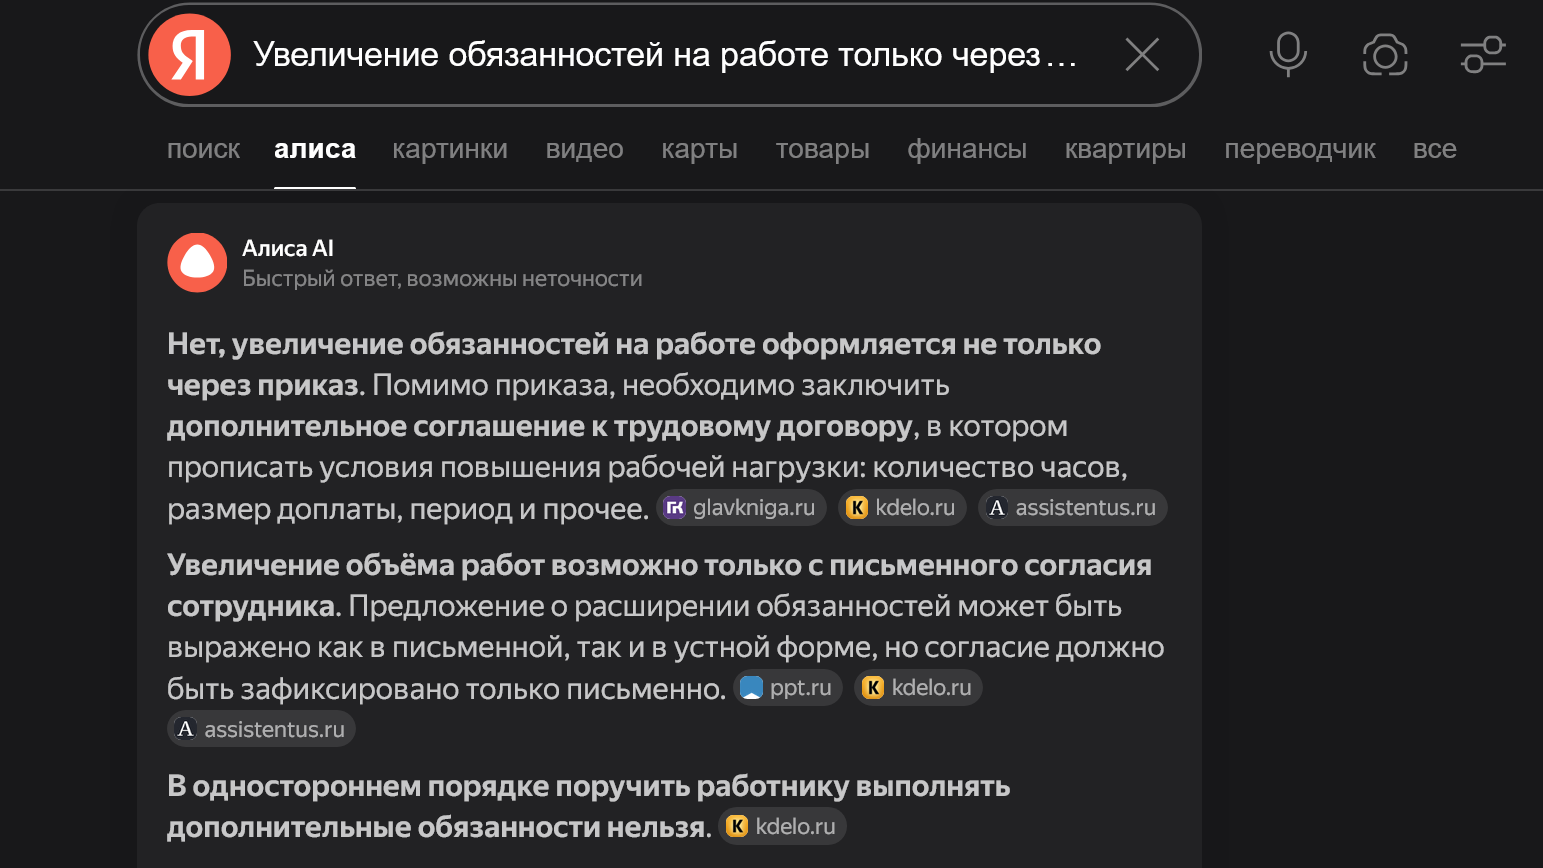Switch to the поиск tab
1543x868 pixels.
tap(203, 149)
